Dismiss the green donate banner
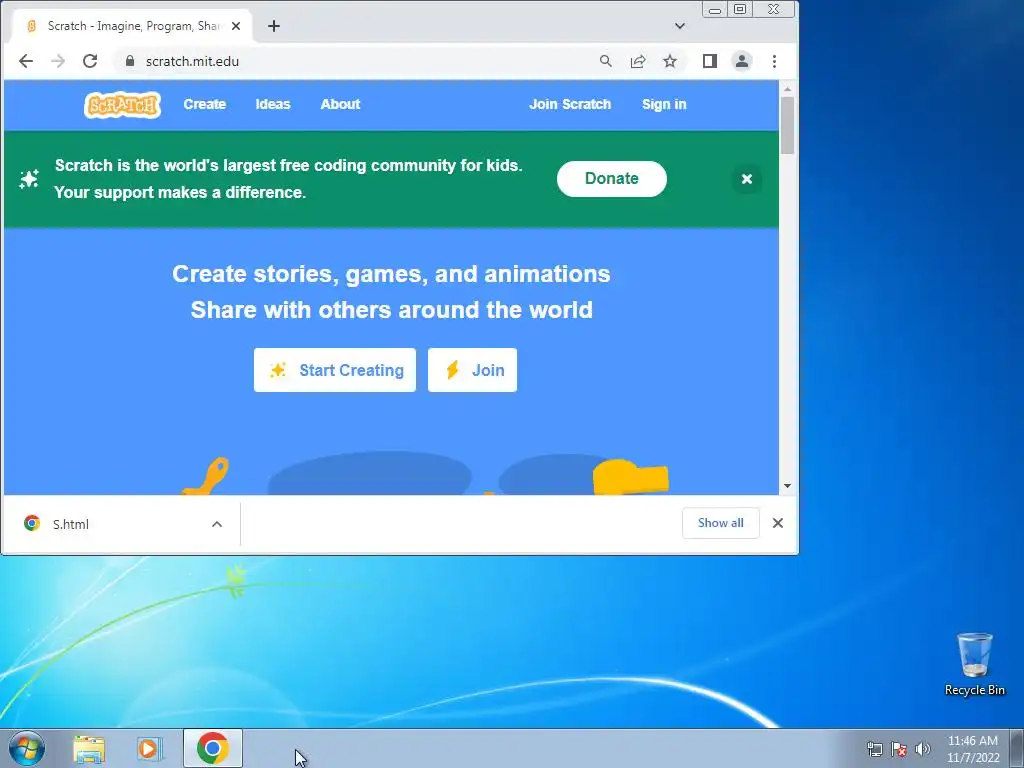The width and height of the screenshot is (1024, 768). tap(747, 179)
